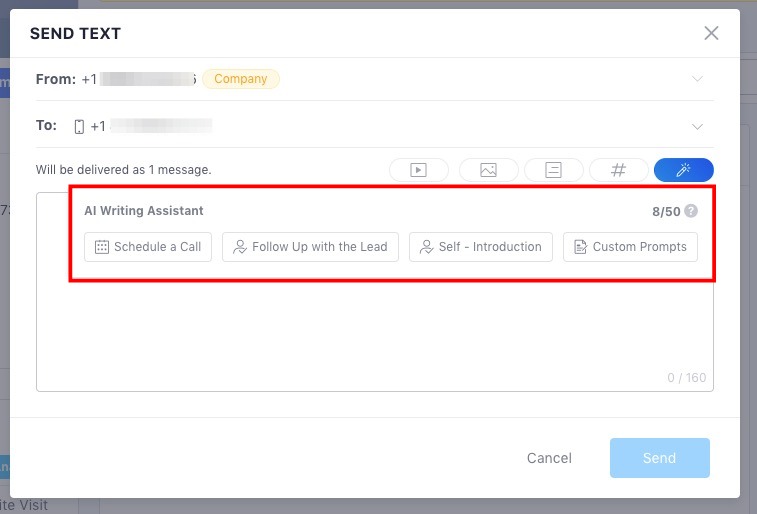
Task: Click inside the message text area
Action: click(x=375, y=333)
